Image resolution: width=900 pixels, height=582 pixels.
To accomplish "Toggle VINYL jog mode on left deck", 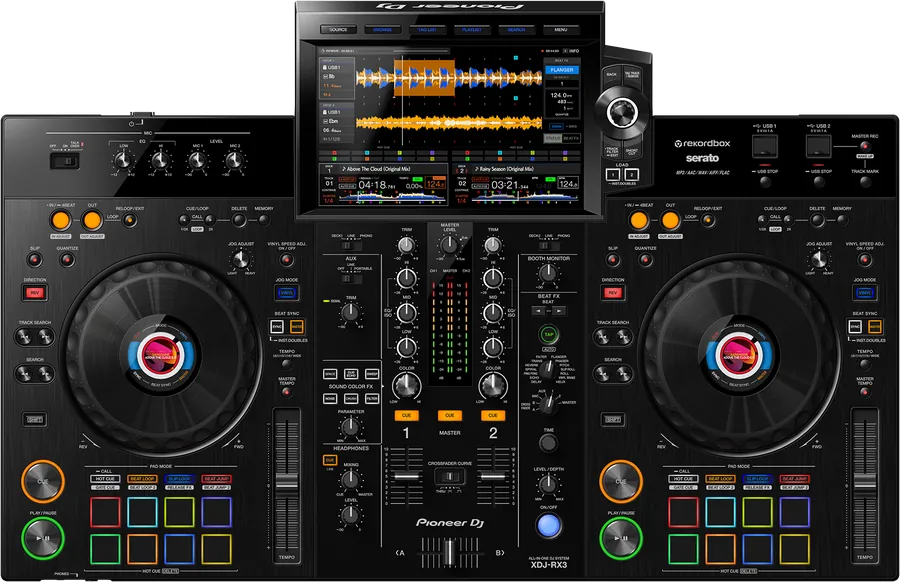I will (x=286, y=293).
